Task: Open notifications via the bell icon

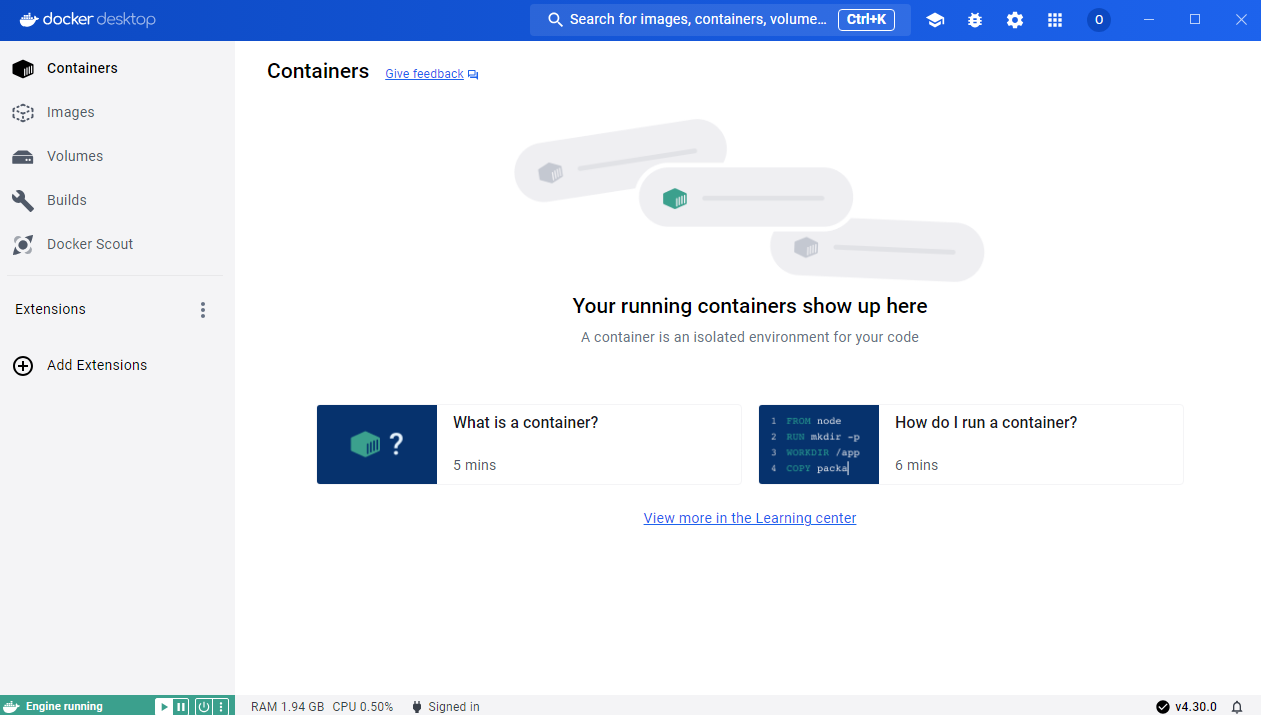Action: pos(1237,707)
